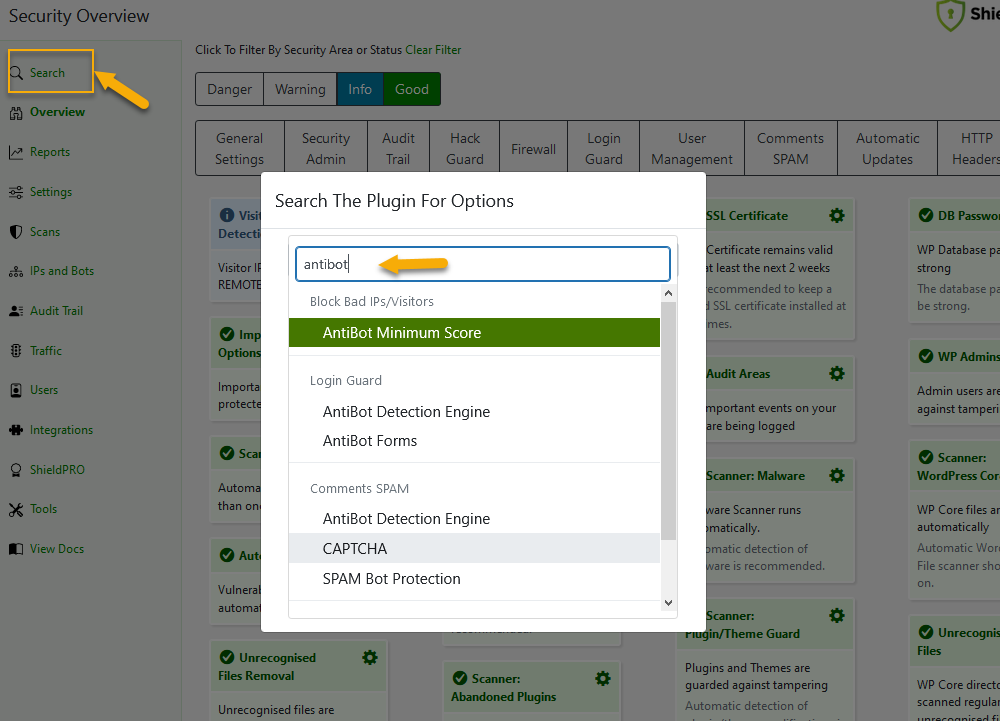Choose AntiBot Forms result
1000x721 pixels.
click(474, 441)
